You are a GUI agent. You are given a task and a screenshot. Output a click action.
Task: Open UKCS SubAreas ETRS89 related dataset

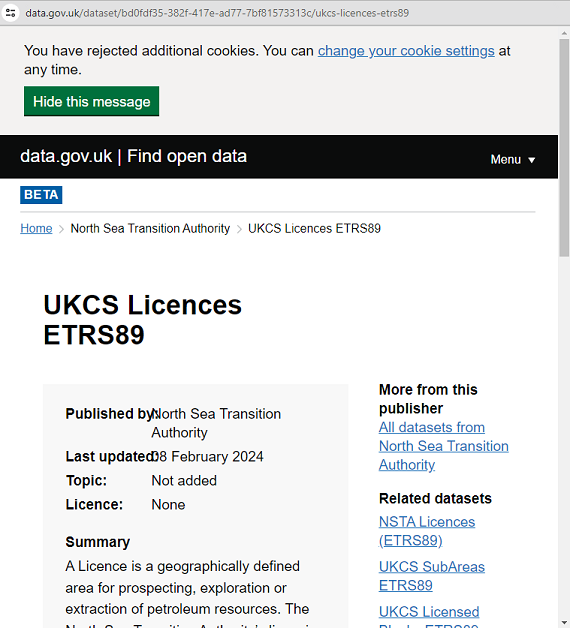432,576
